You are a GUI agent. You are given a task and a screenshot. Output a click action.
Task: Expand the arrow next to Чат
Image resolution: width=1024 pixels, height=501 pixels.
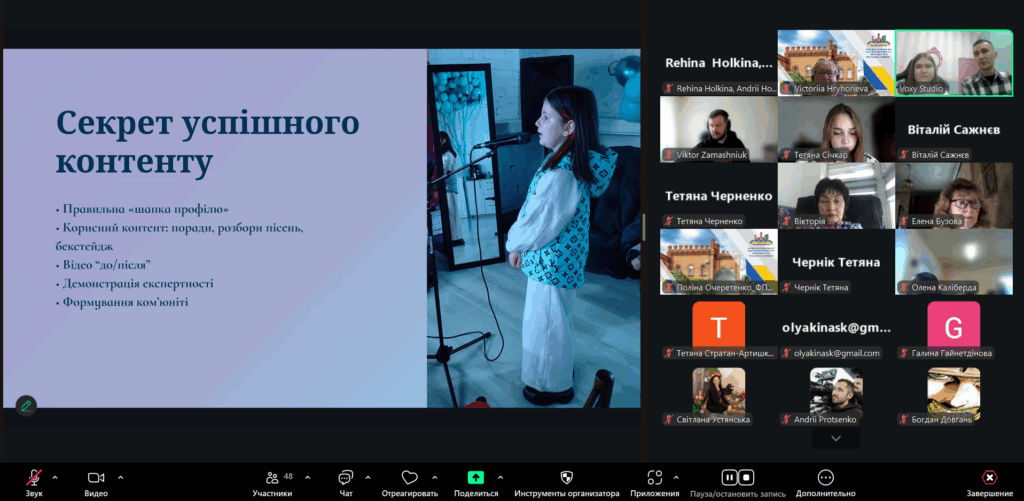tap(368, 477)
